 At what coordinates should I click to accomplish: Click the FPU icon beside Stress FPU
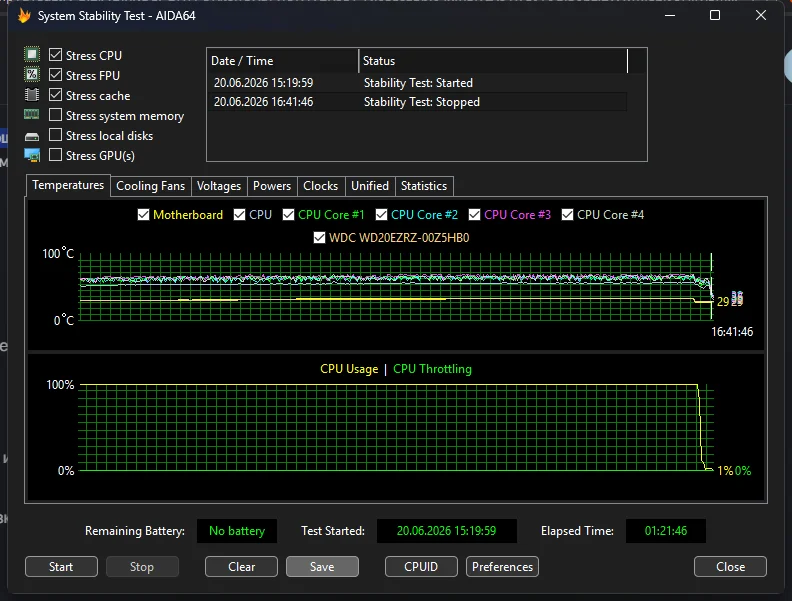(32, 75)
